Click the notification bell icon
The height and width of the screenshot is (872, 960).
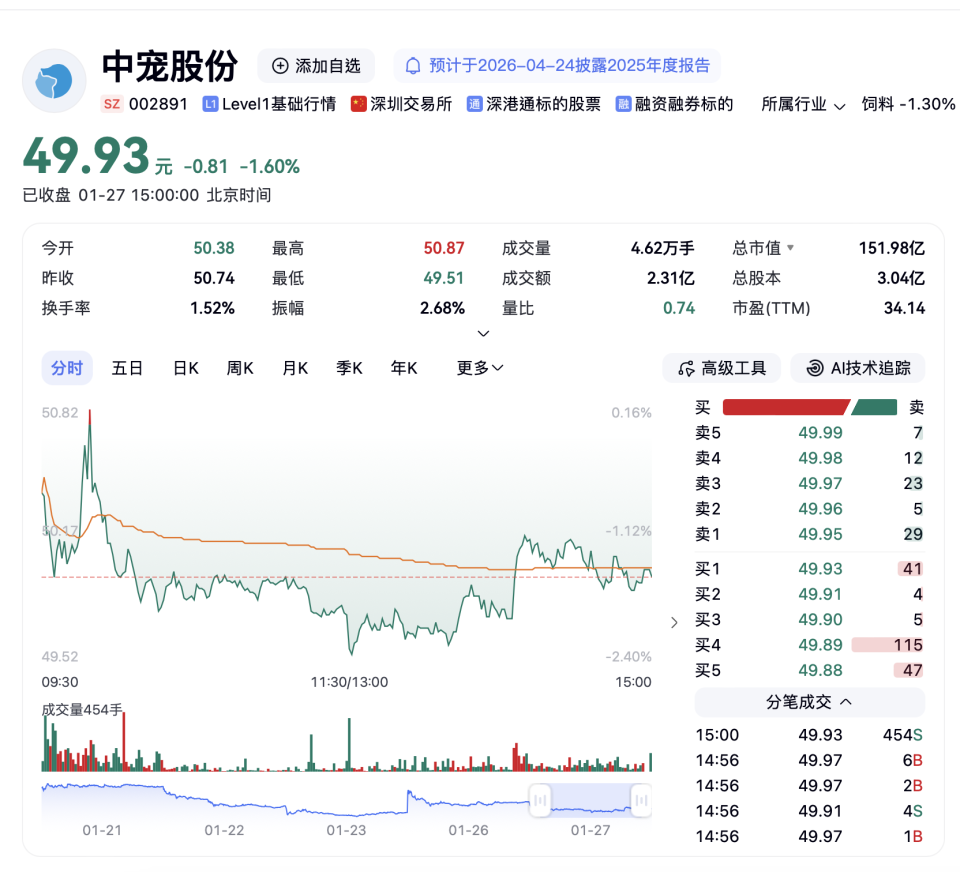[412, 66]
